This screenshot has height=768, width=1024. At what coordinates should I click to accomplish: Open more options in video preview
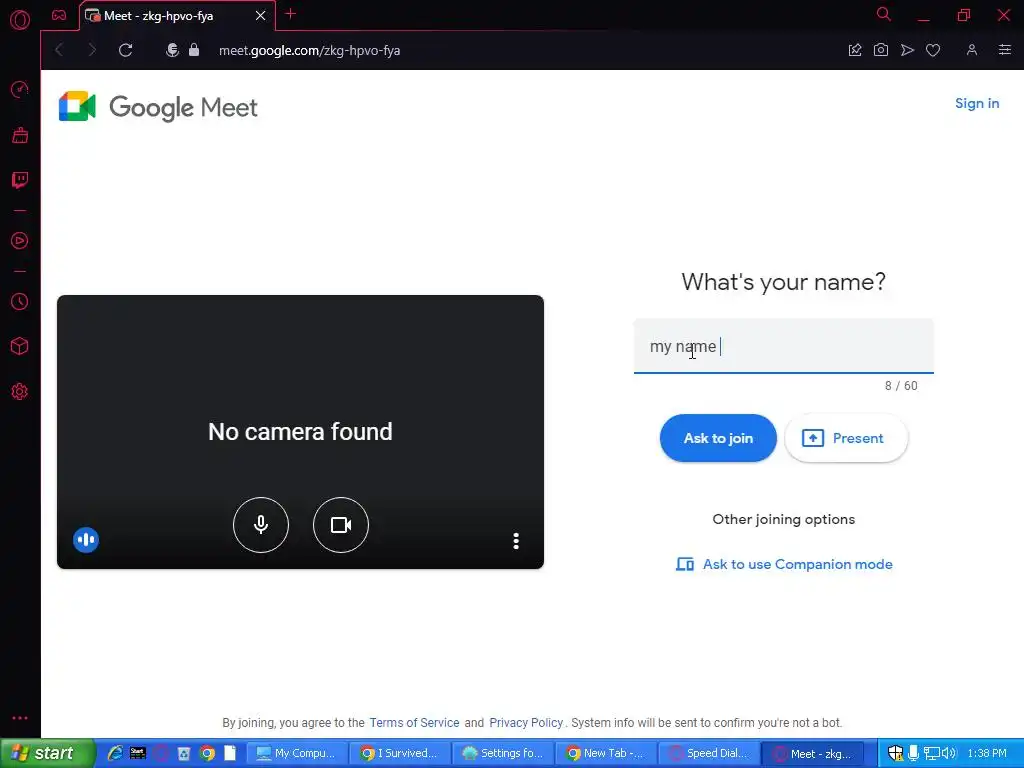516,541
